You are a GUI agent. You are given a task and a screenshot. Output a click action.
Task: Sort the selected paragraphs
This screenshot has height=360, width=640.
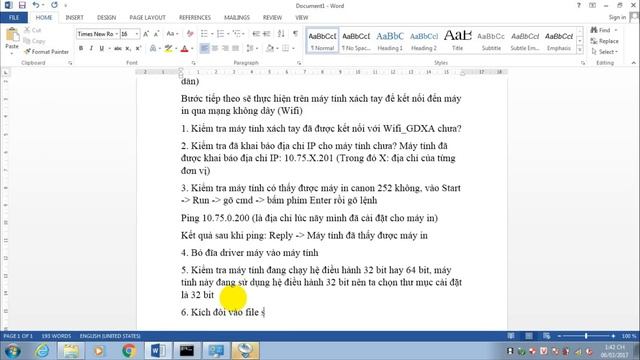pos(281,34)
